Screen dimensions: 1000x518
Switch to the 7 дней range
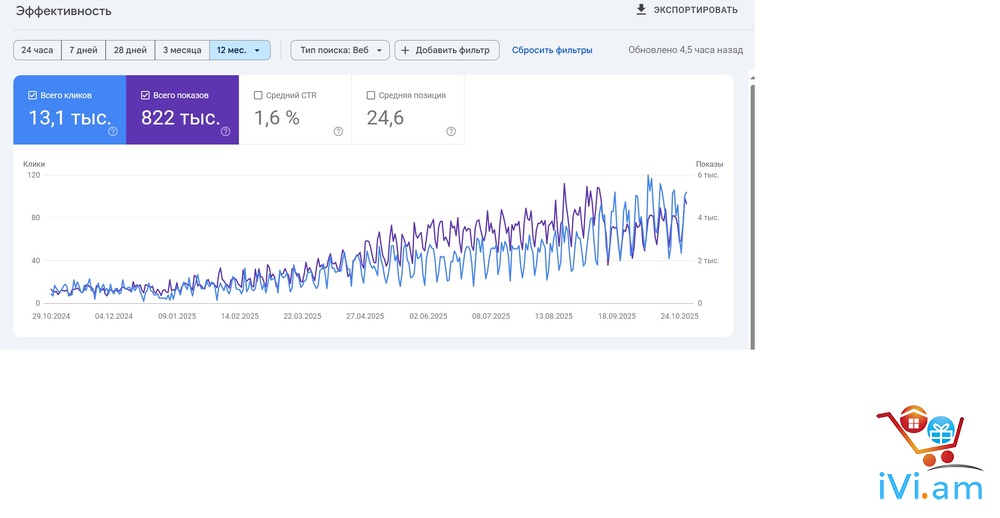pos(84,50)
